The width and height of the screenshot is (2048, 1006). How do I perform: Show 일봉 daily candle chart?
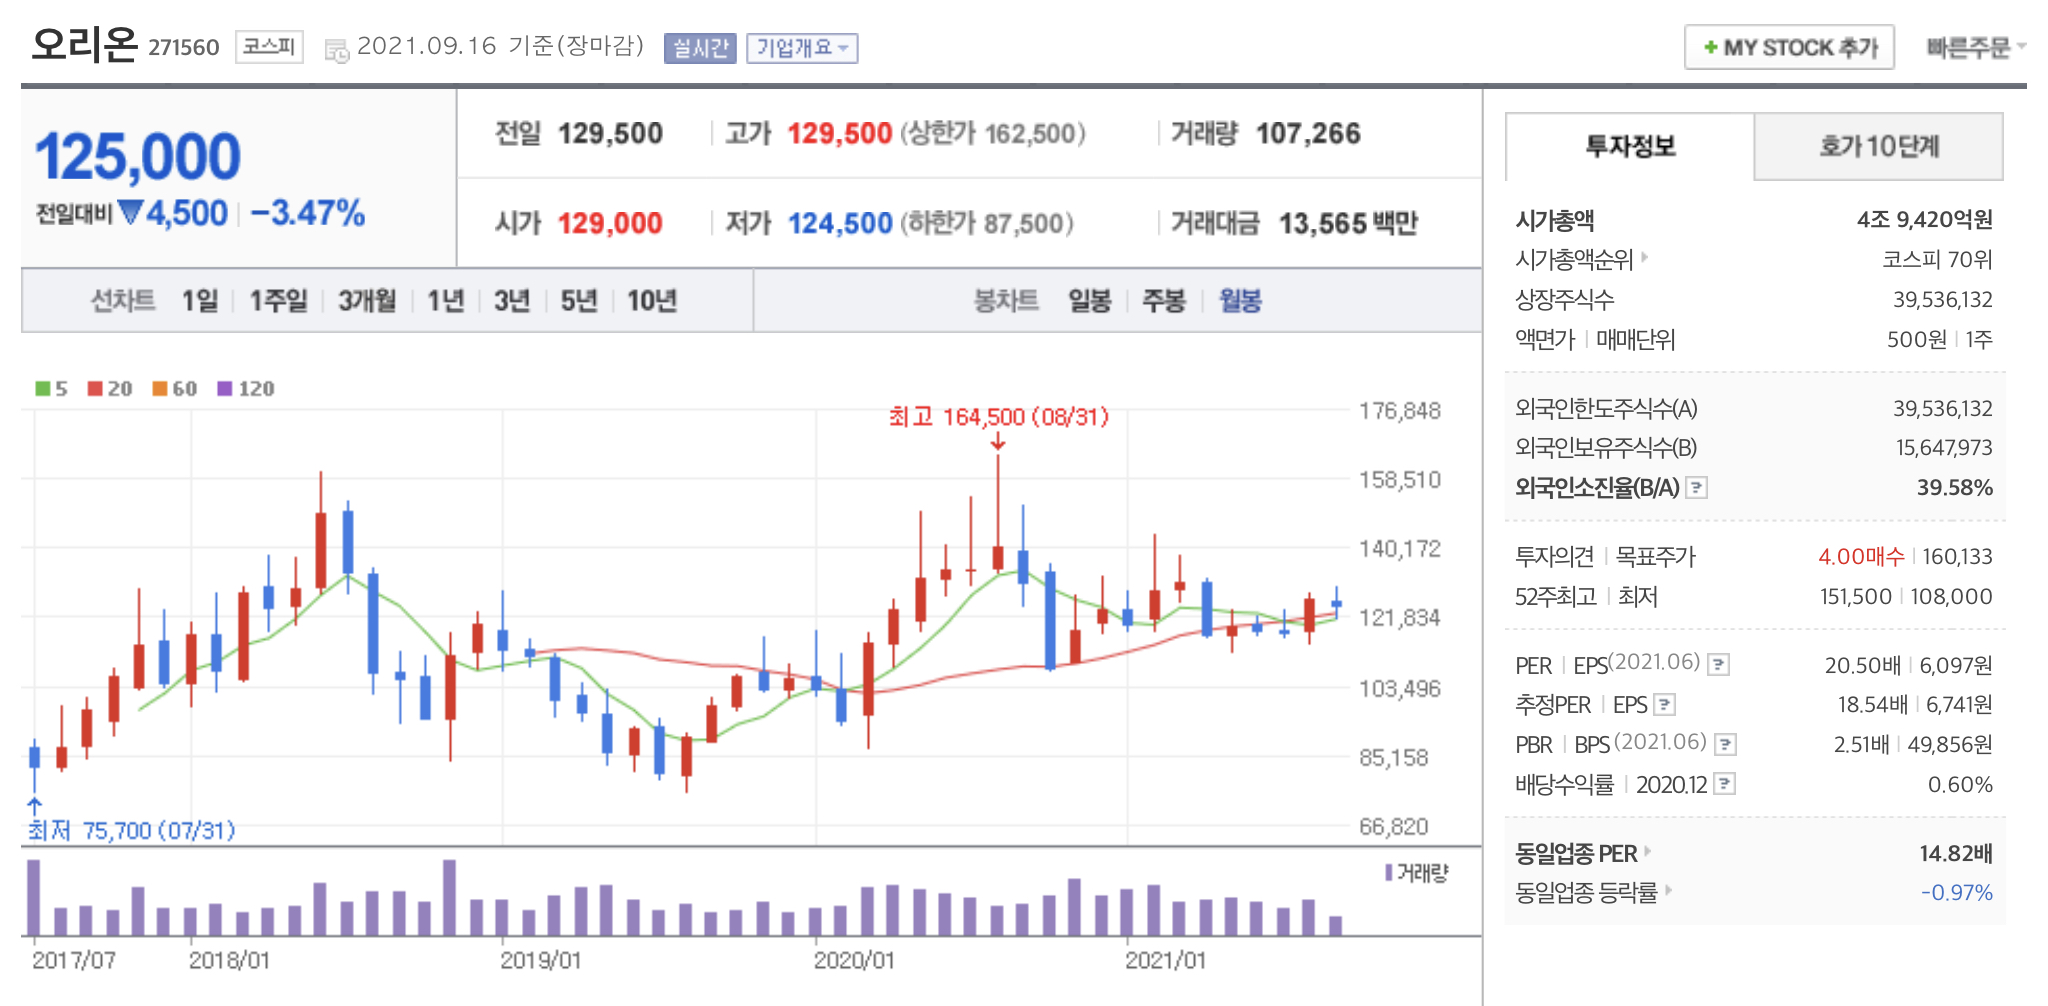pyautogui.click(x=1090, y=300)
